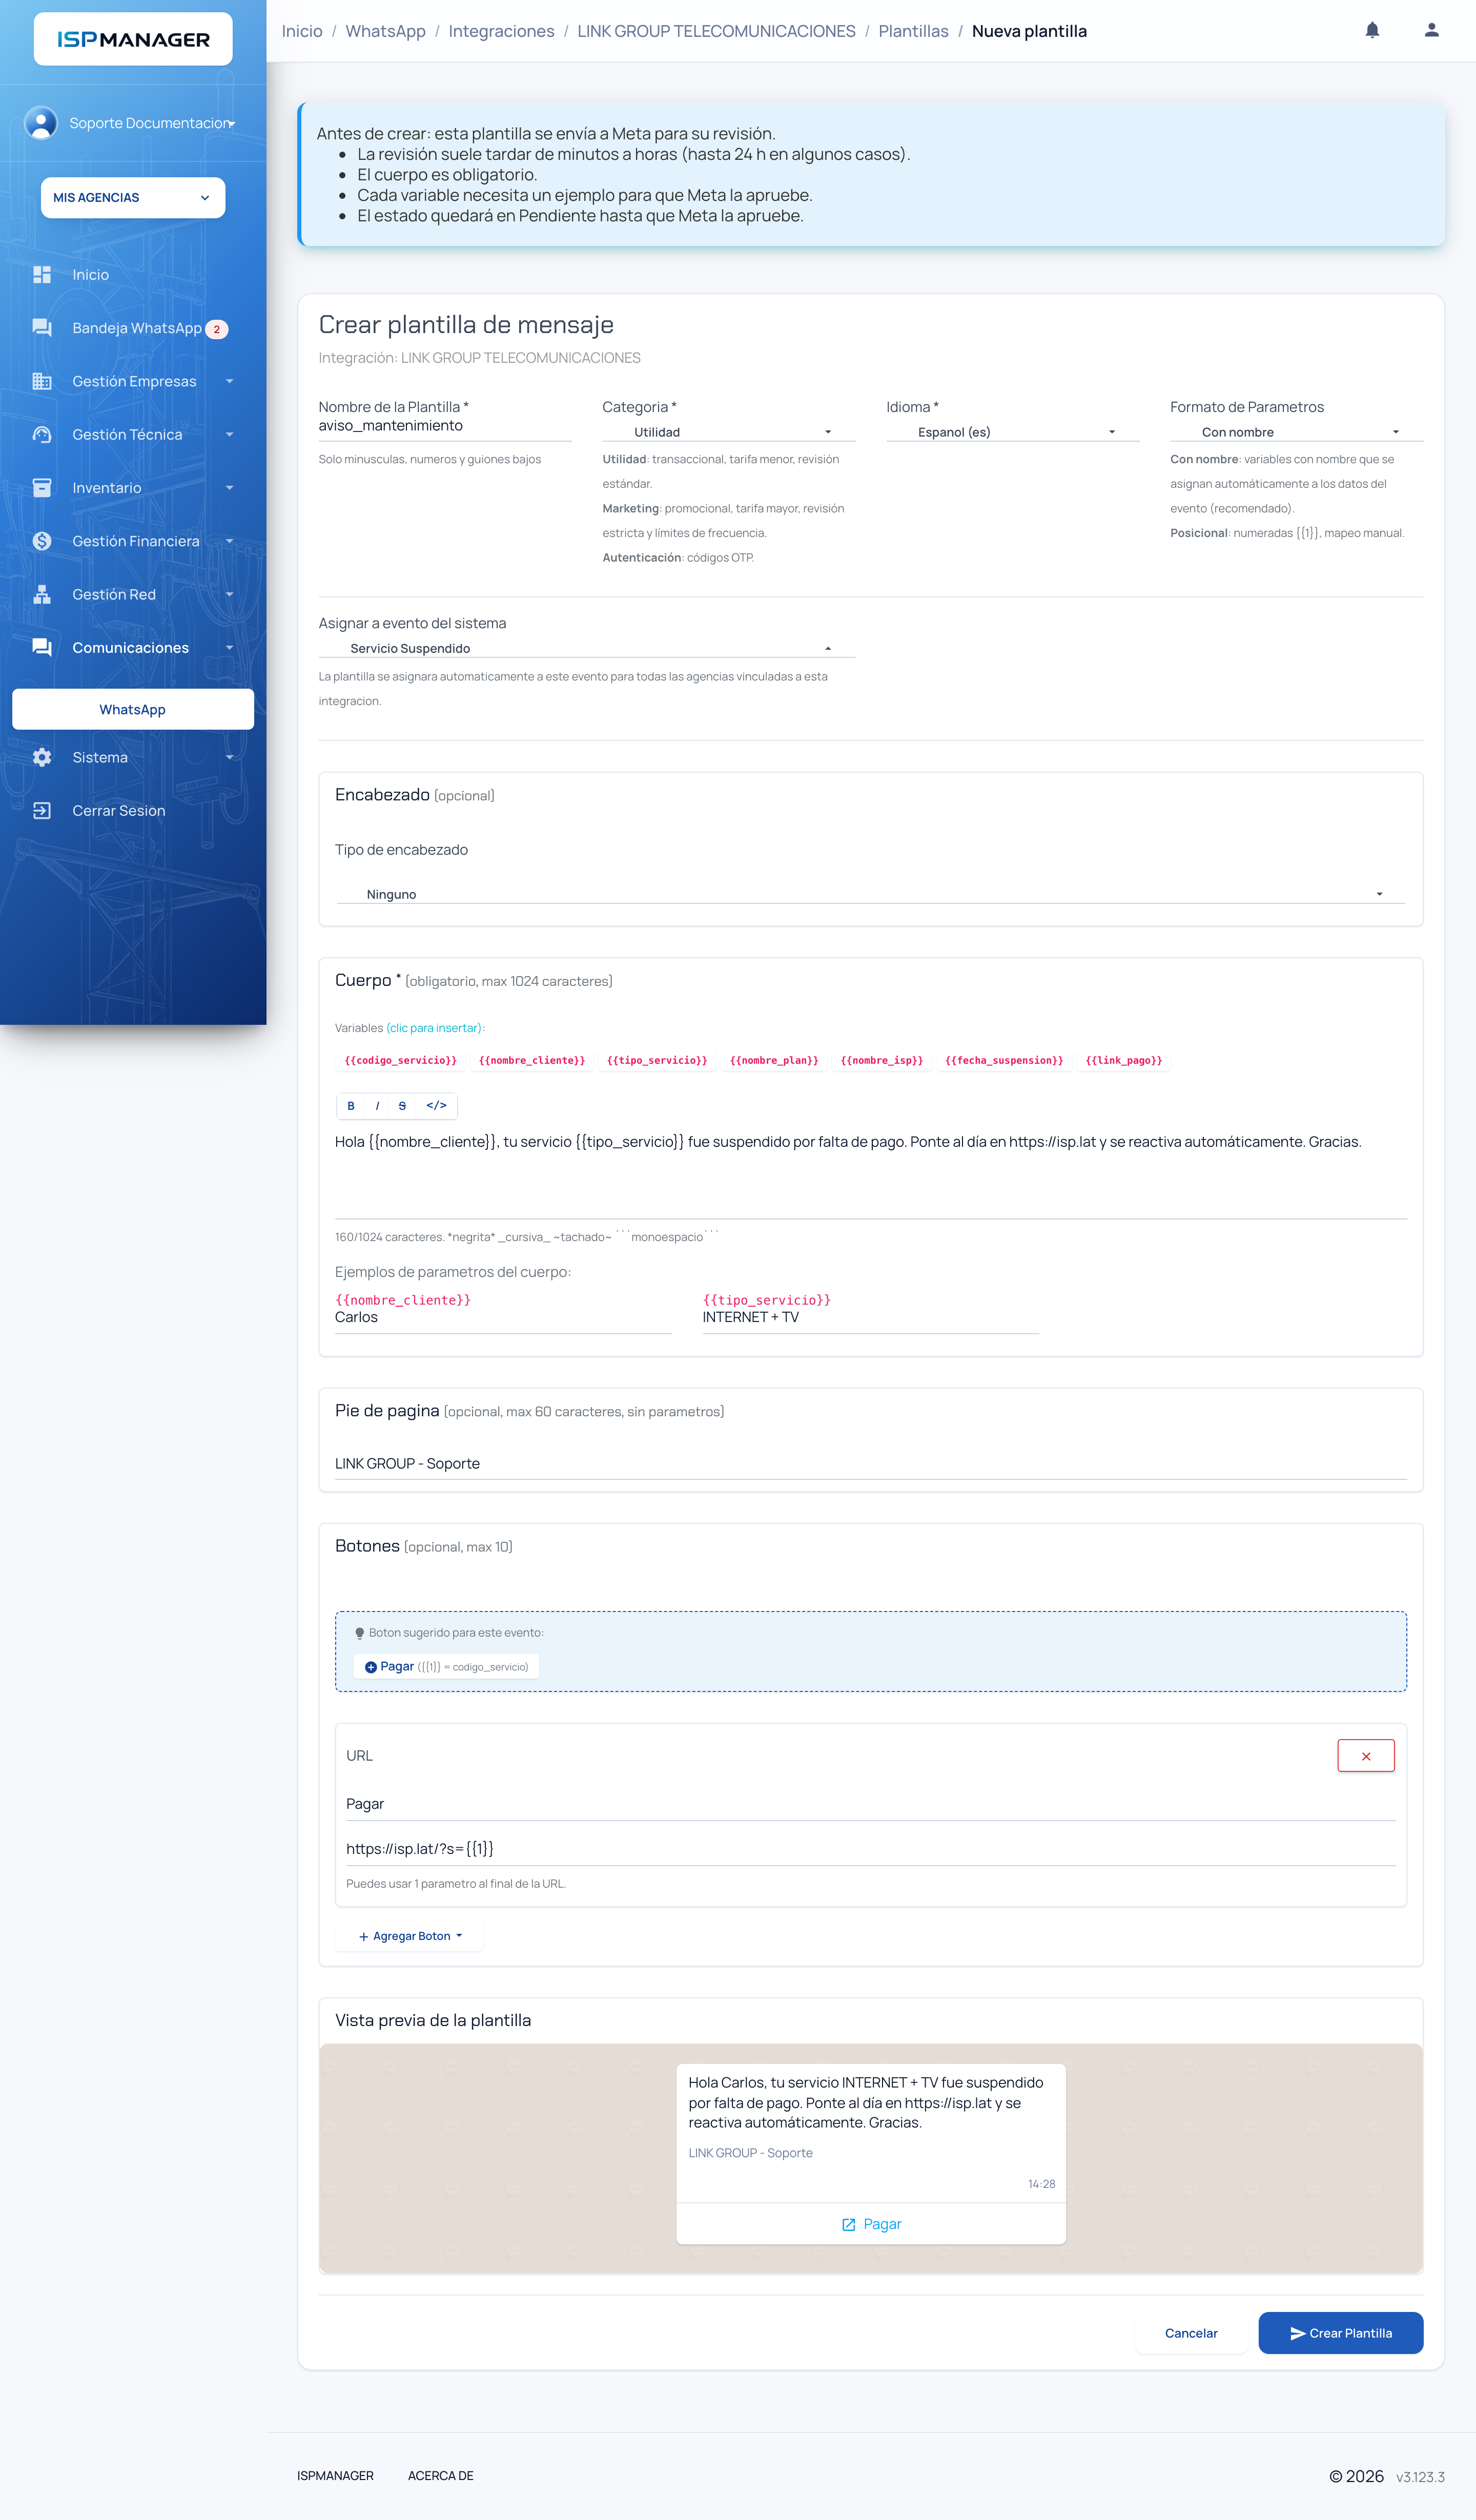Click the Inventario box icon

click(42, 488)
